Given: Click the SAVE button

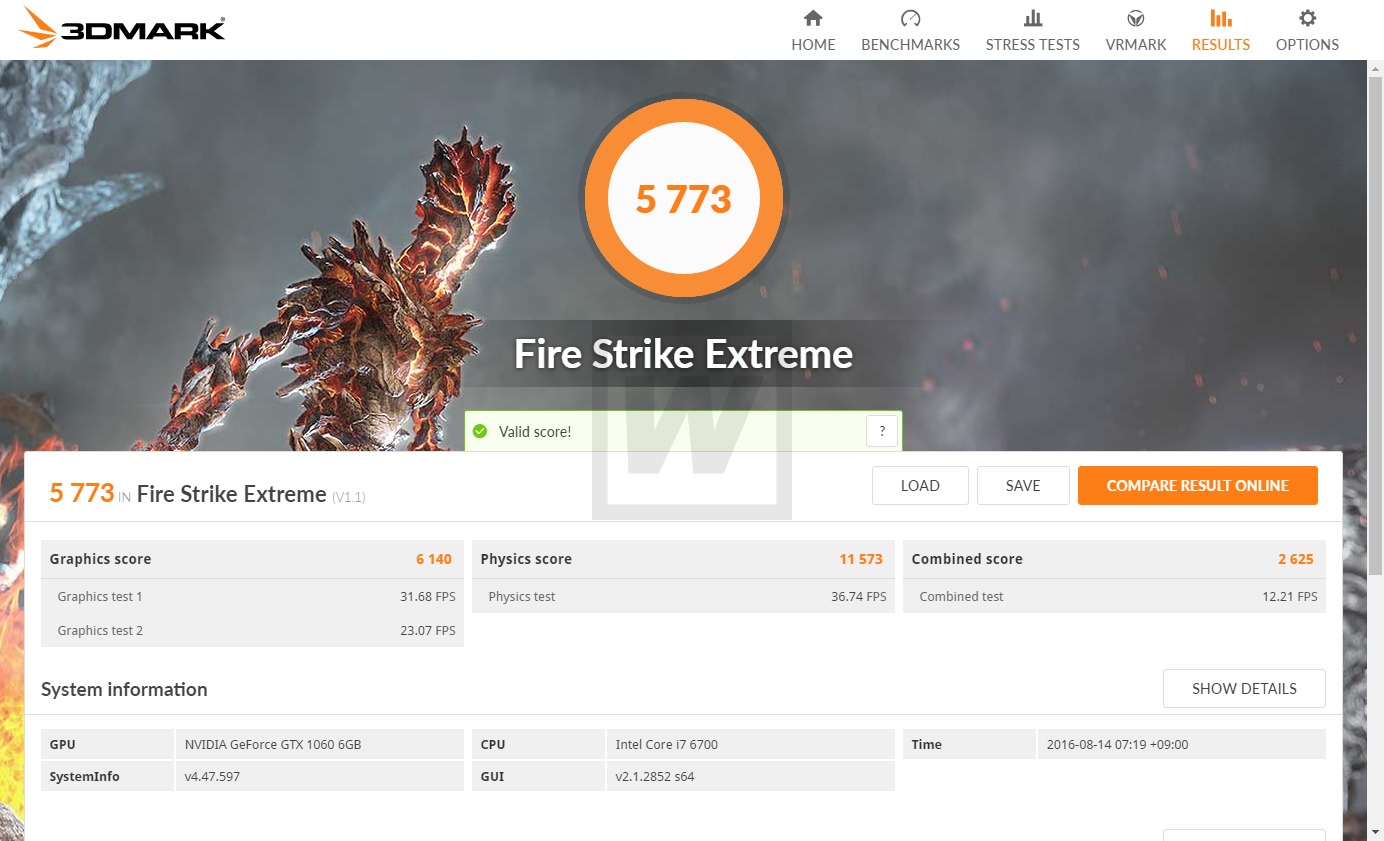Looking at the screenshot, I should pyautogui.click(x=1023, y=485).
